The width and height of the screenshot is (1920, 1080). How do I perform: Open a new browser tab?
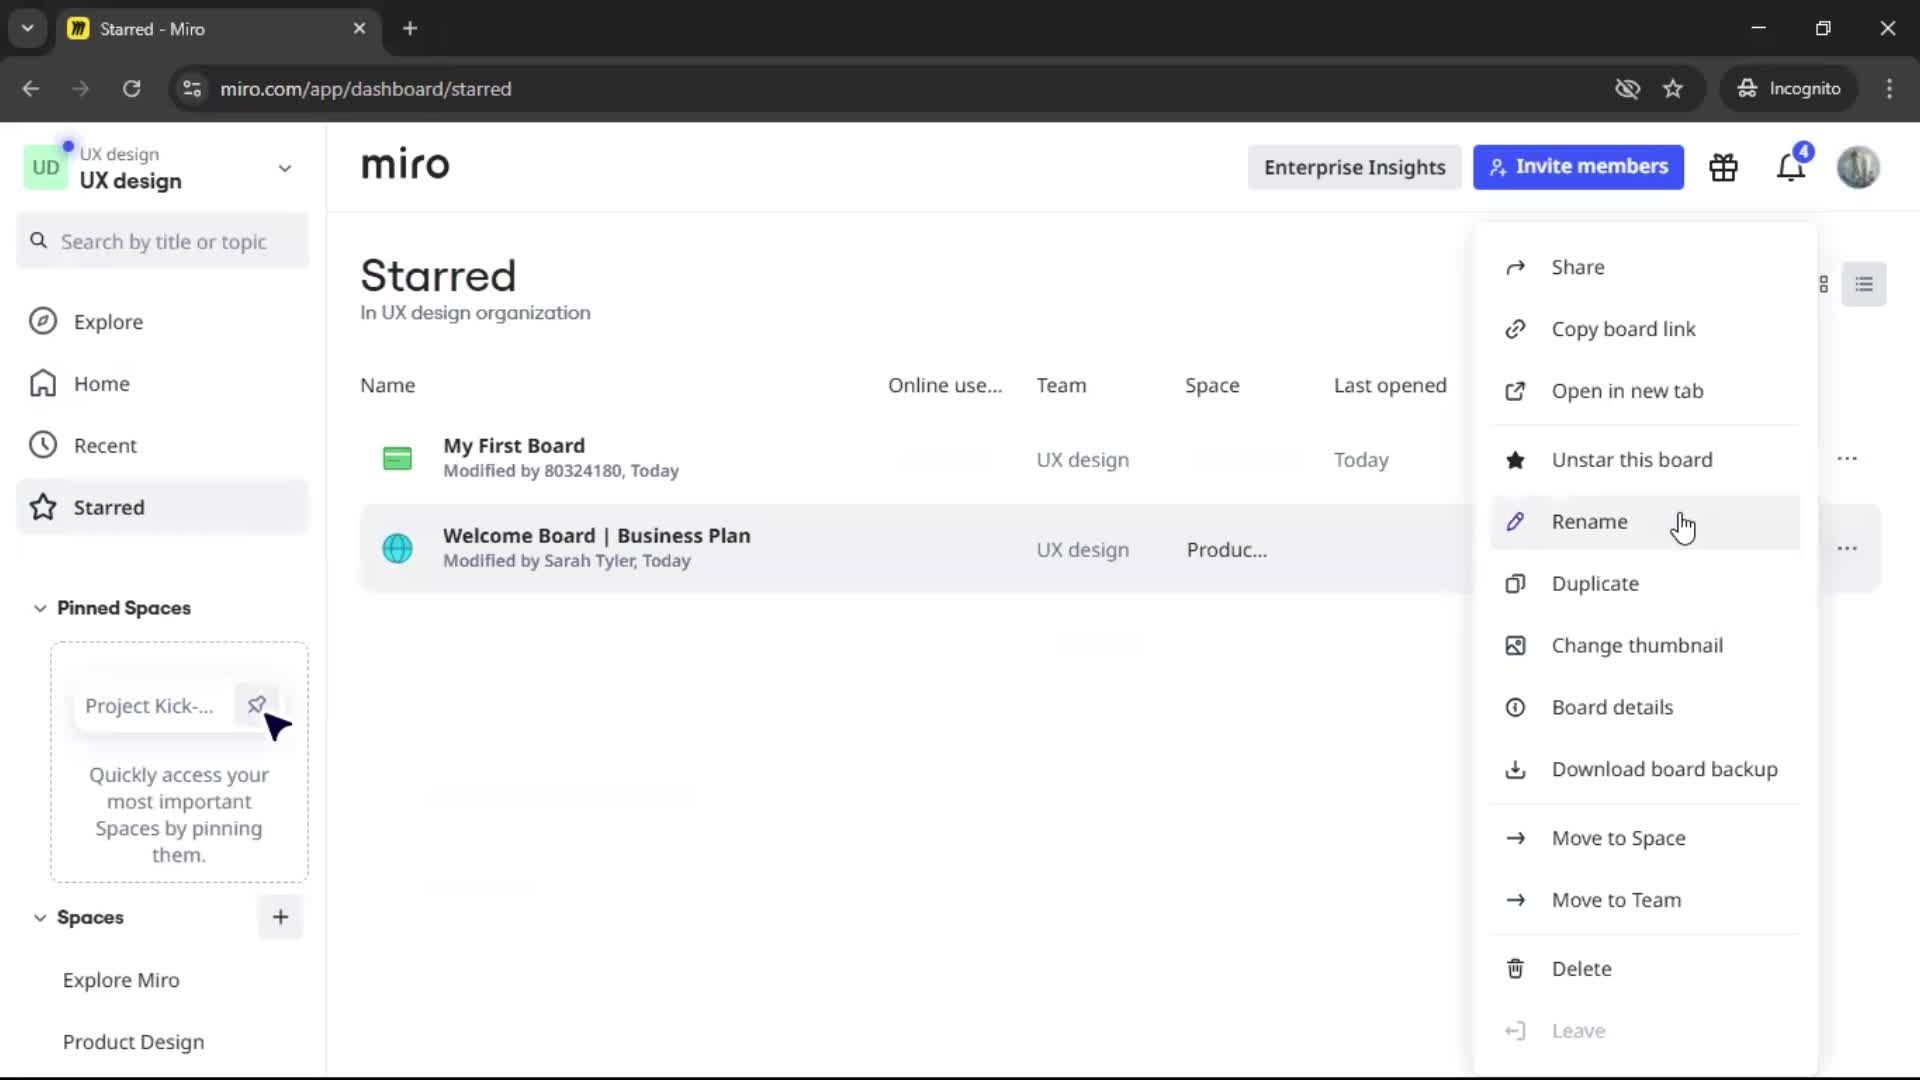[410, 29]
